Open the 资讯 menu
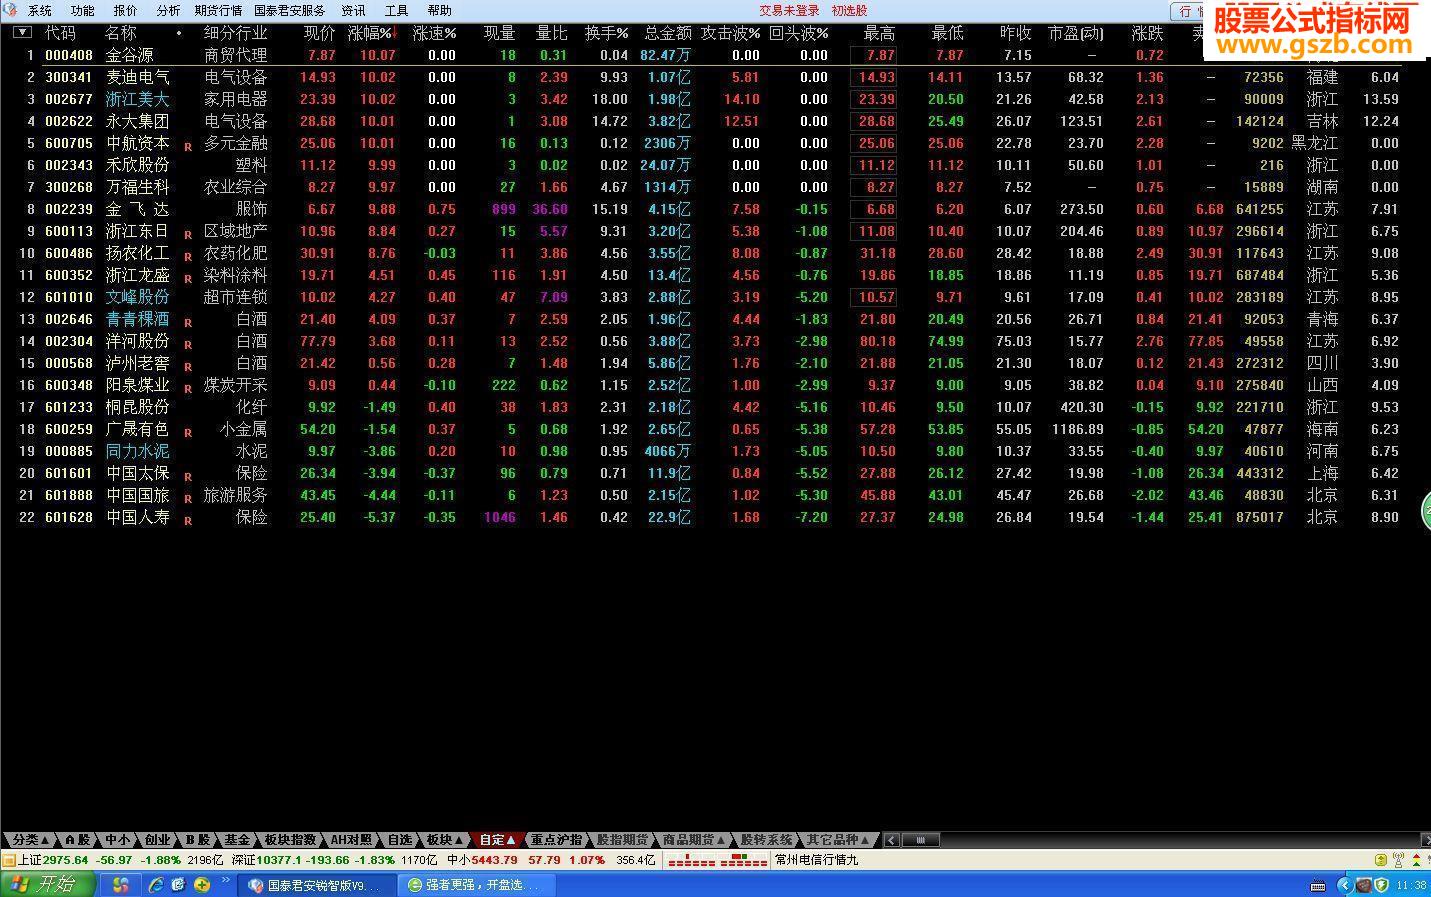Screen dimensions: 1431x897 coord(353,11)
